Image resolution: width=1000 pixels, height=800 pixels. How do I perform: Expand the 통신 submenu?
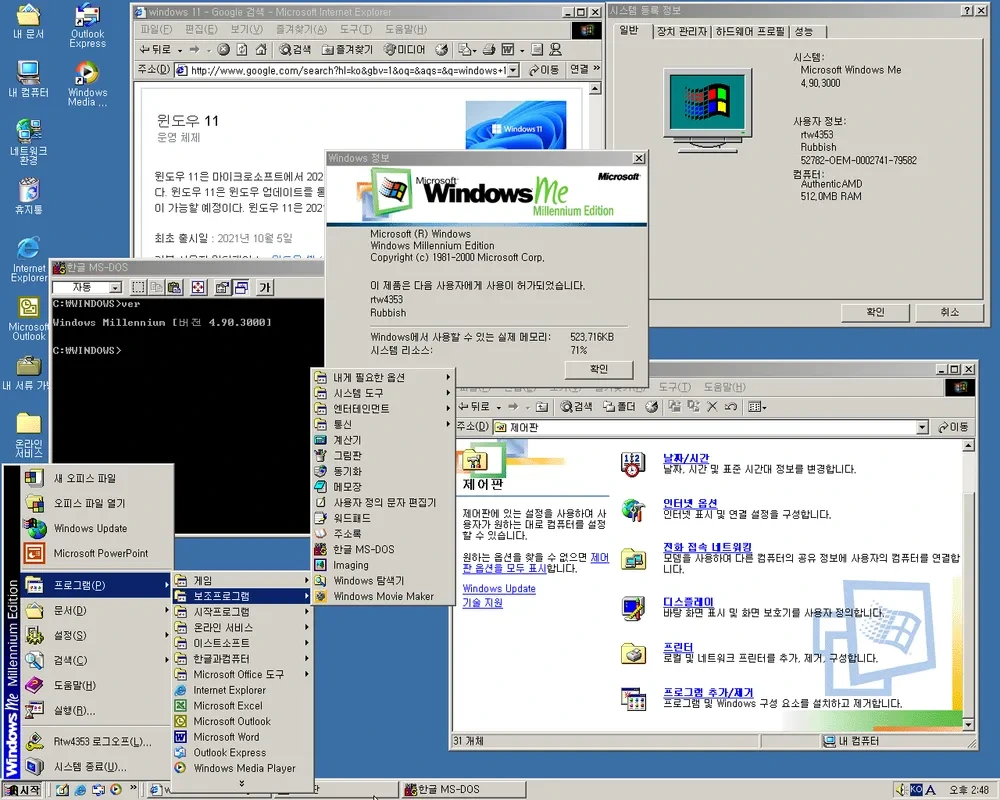pyautogui.click(x=383, y=424)
